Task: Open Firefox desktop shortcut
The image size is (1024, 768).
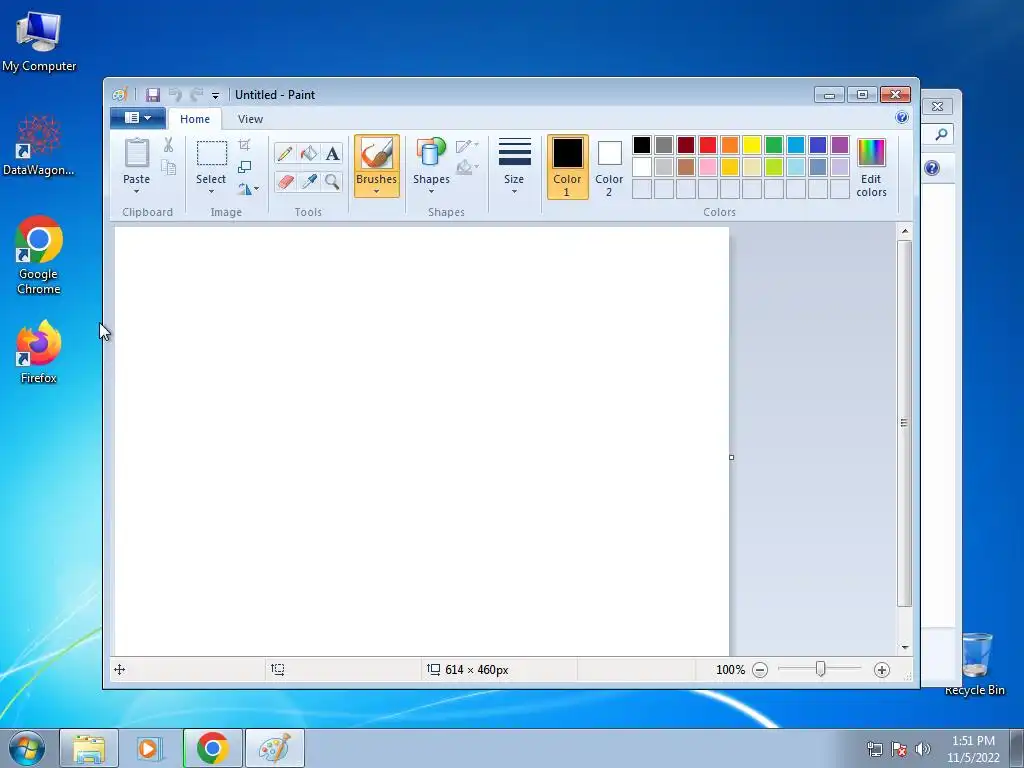Action: click(x=39, y=351)
